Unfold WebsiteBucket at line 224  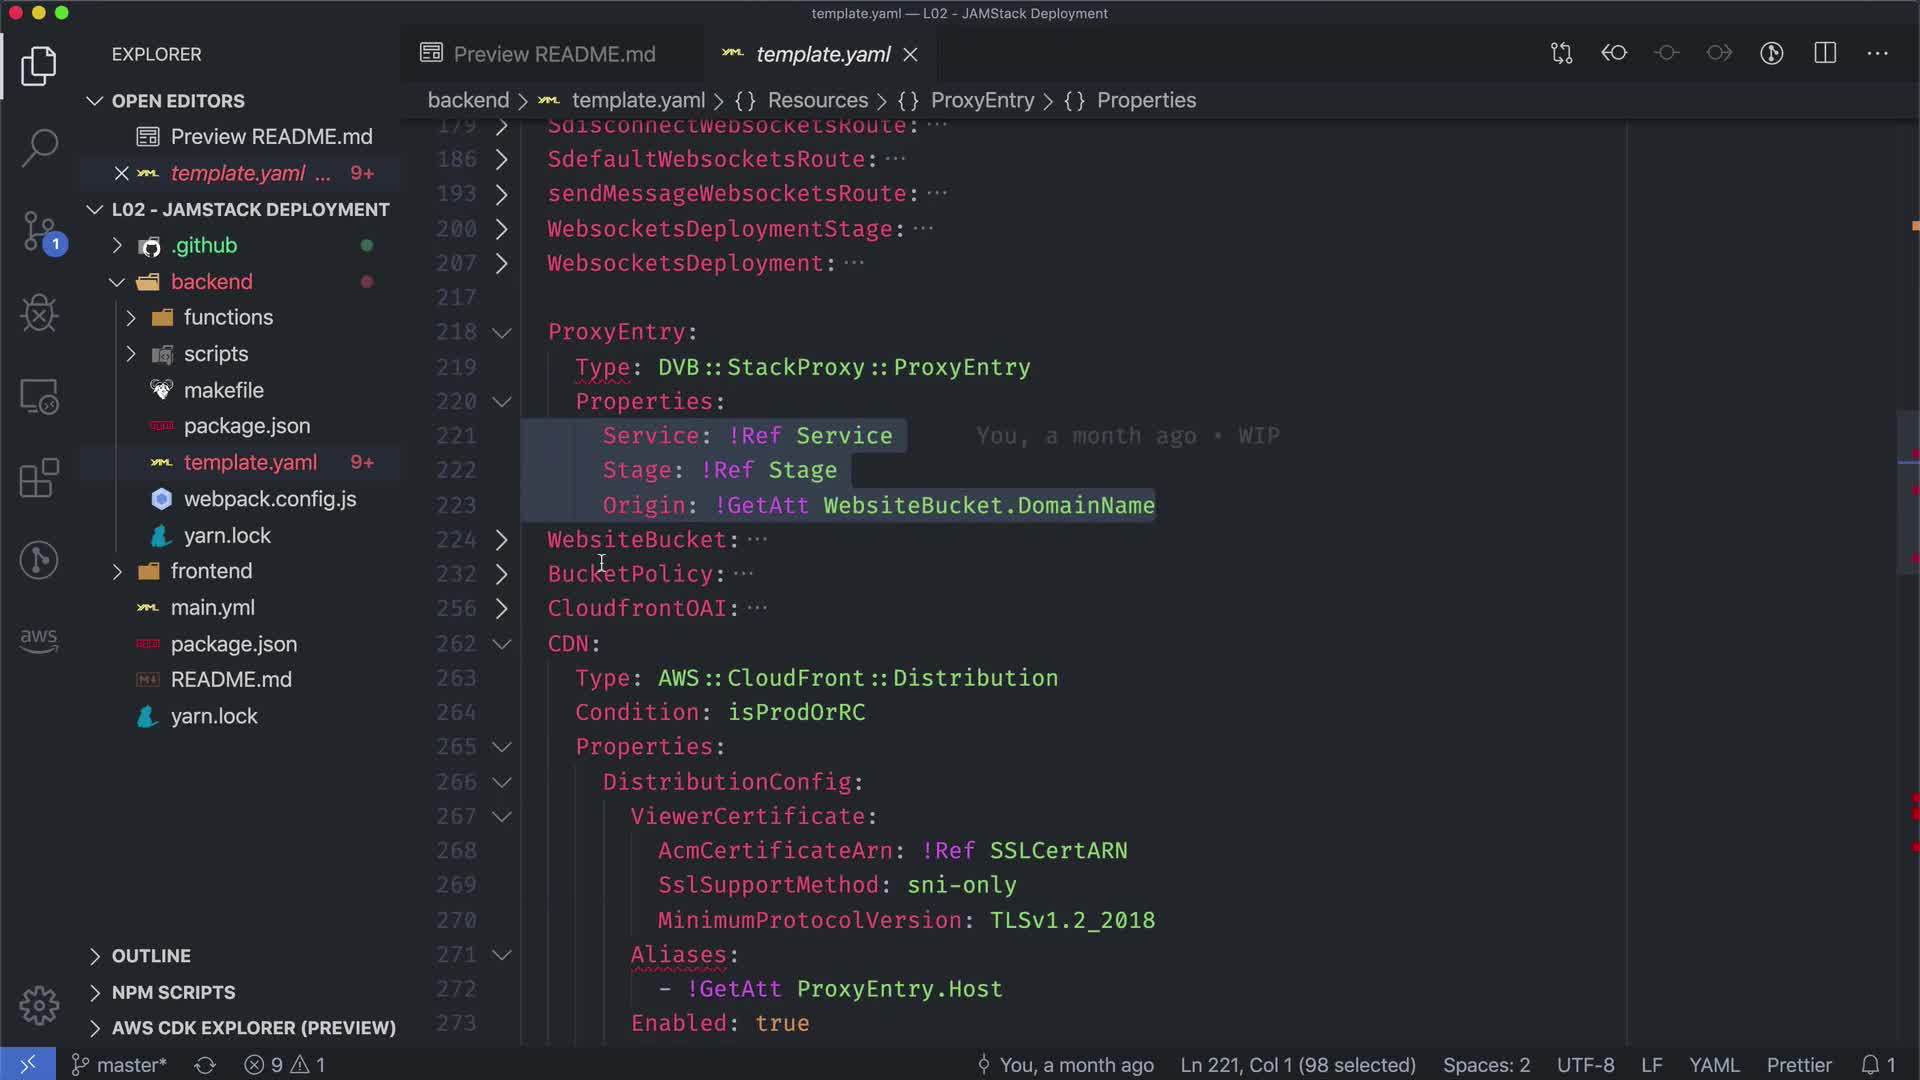pyautogui.click(x=502, y=540)
